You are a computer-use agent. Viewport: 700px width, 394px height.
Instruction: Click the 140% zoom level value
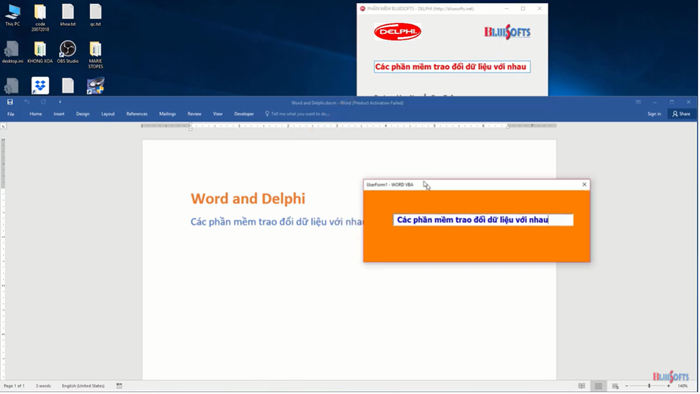683,386
